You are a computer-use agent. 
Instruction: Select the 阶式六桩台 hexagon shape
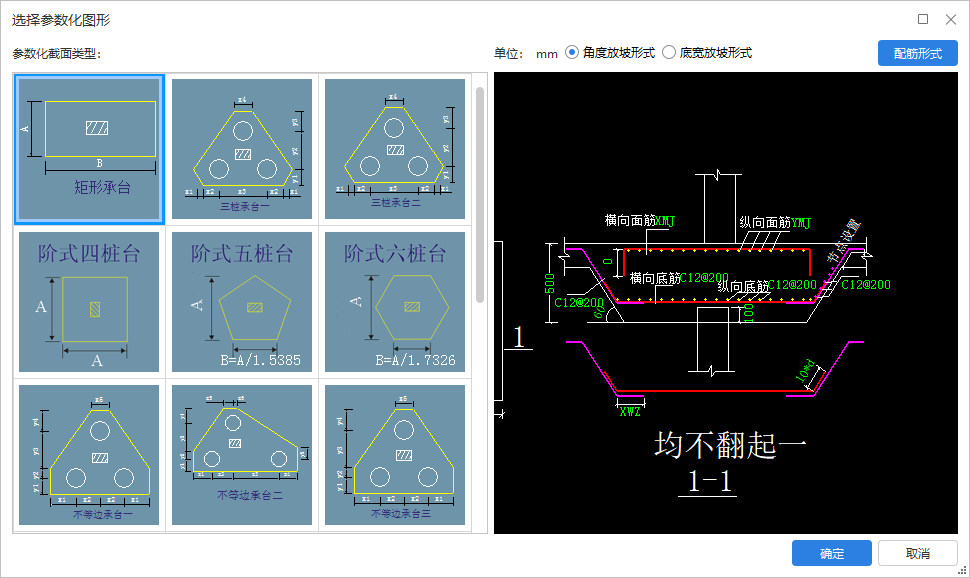coord(395,302)
